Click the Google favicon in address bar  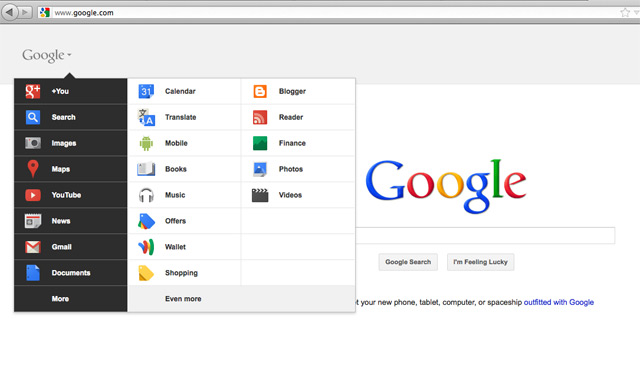click(44, 12)
